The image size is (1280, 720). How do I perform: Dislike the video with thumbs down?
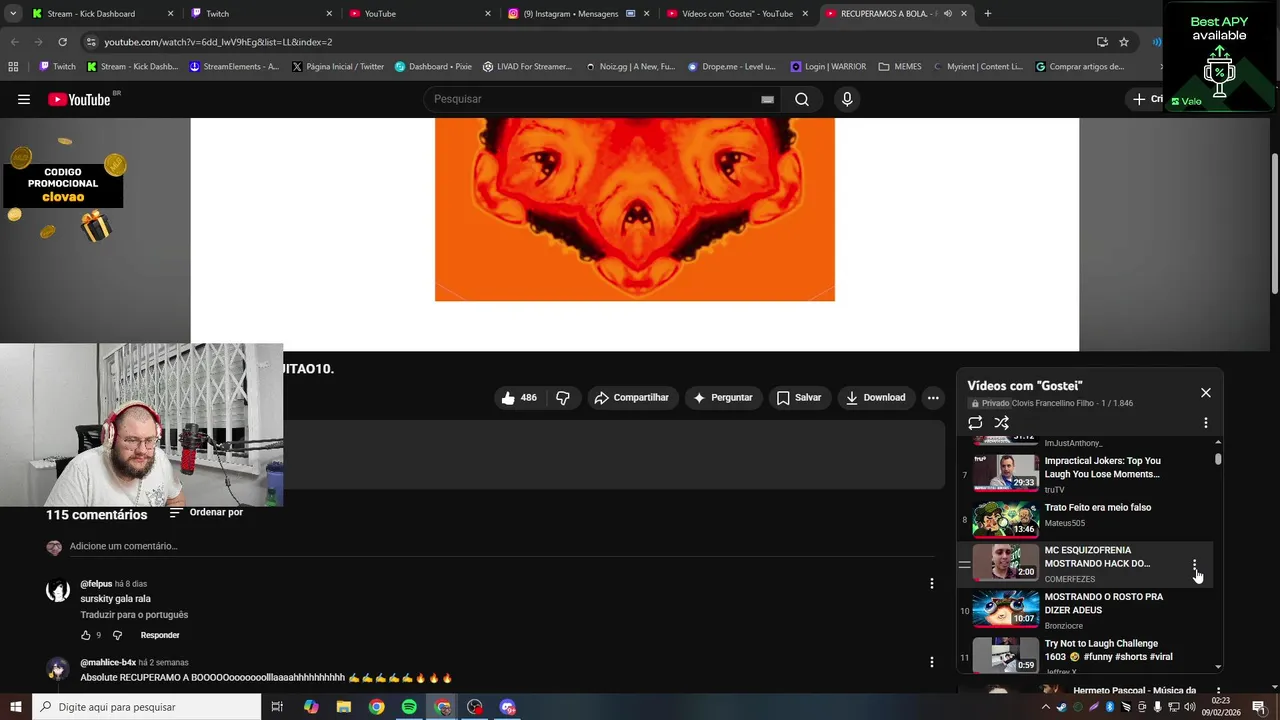(563, 398)
